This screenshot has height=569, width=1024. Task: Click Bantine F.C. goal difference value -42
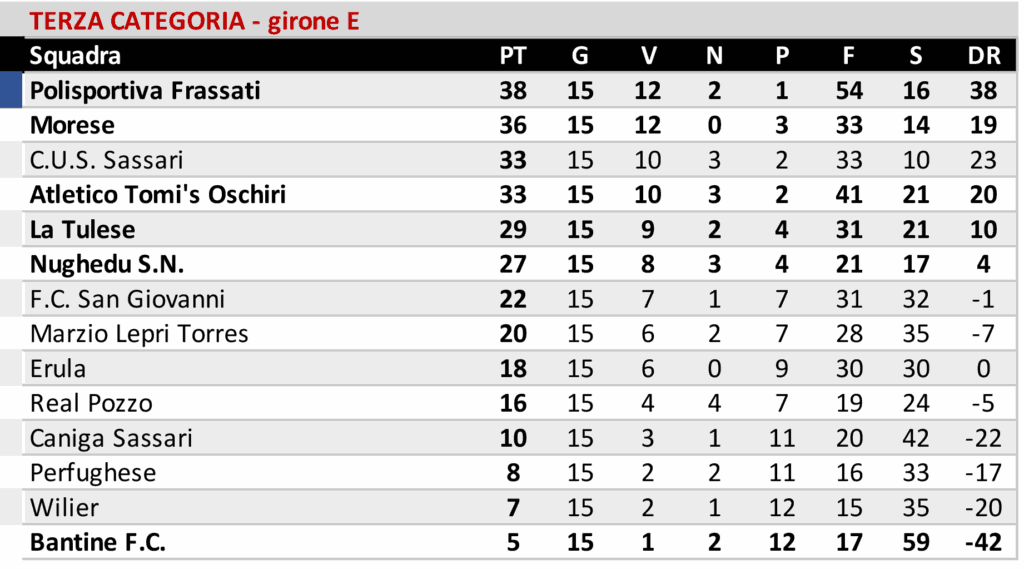983,542
